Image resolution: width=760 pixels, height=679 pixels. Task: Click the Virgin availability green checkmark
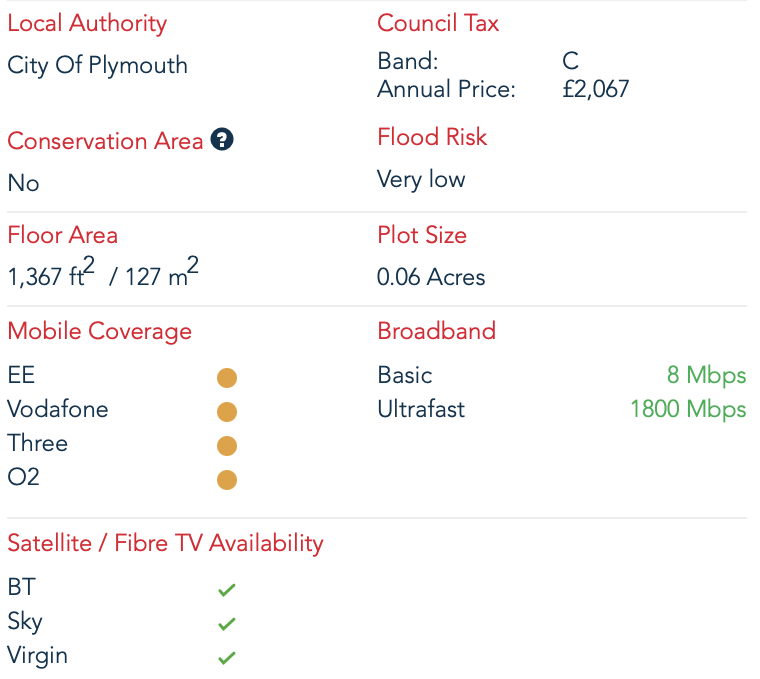pos(227,658)
